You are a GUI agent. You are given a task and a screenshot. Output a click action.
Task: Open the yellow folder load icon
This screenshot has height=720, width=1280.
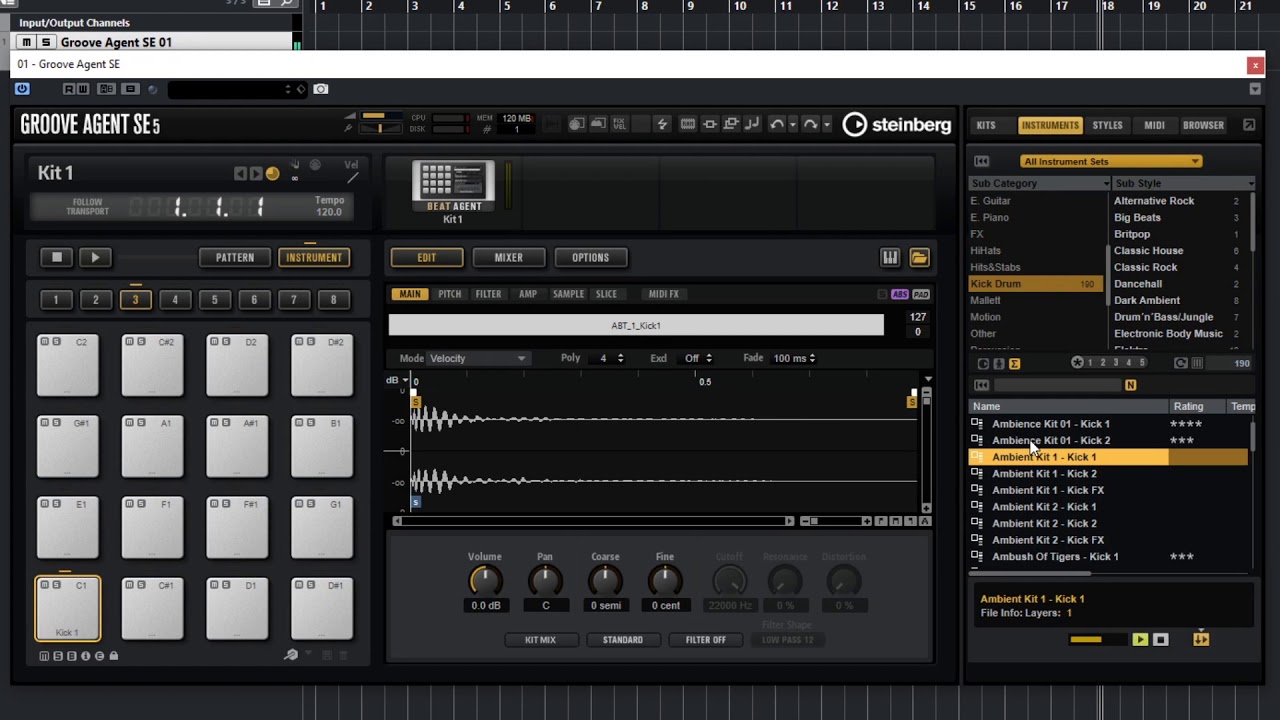919,258
